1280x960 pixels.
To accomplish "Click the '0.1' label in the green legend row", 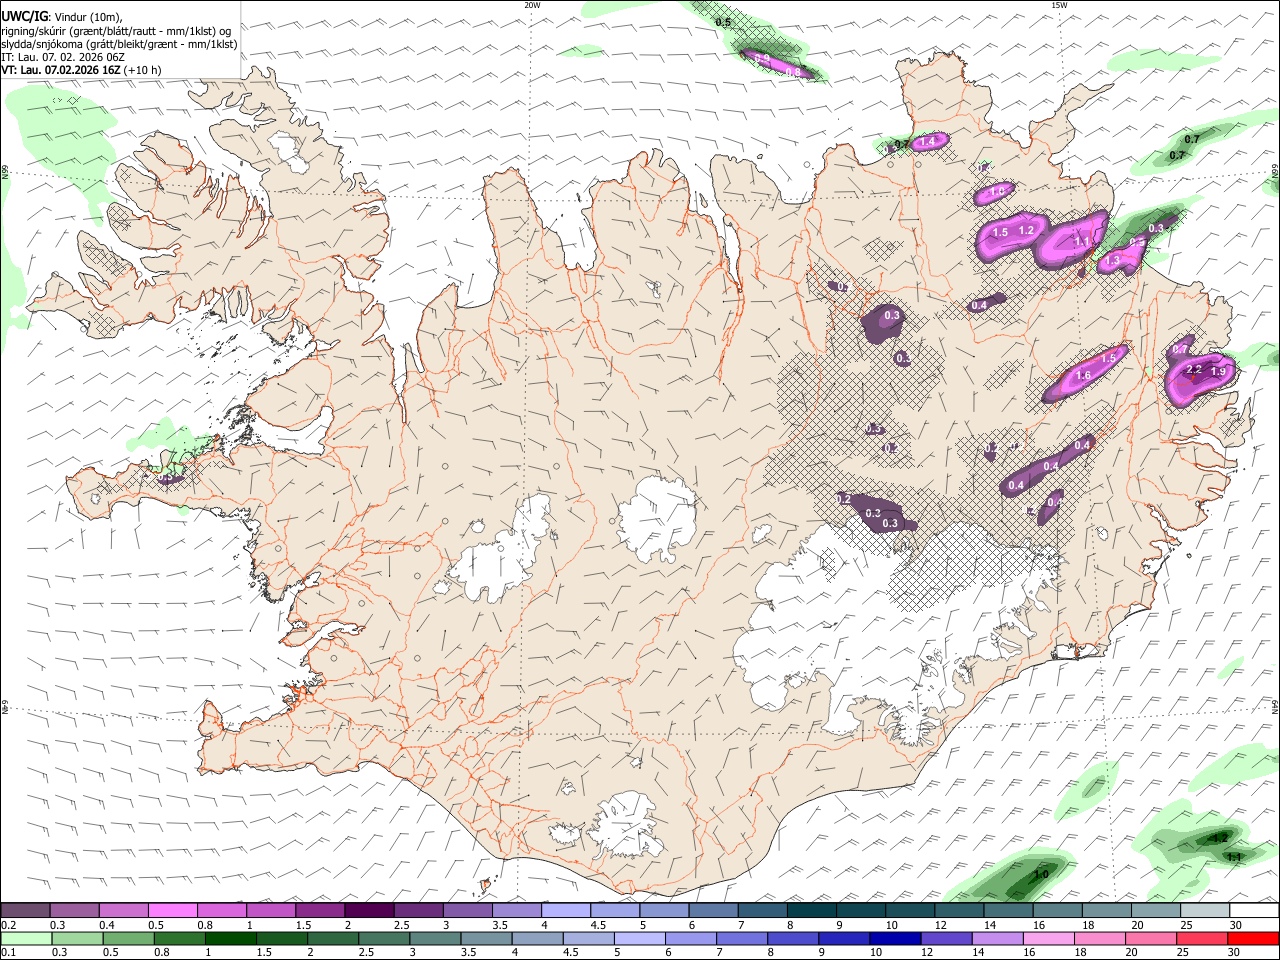I will click(9, 953).
